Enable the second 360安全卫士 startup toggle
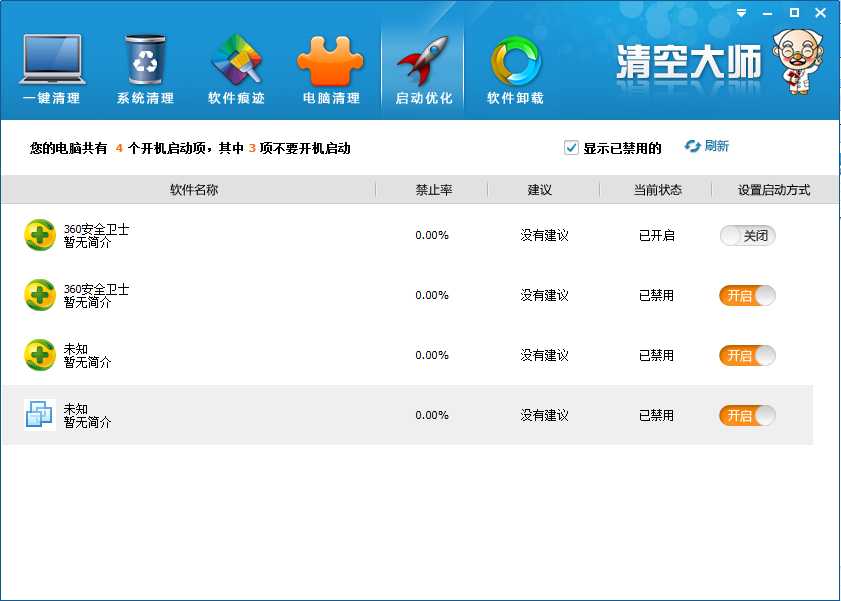Viewport: 841px width, 601px height. pos(747,296)
